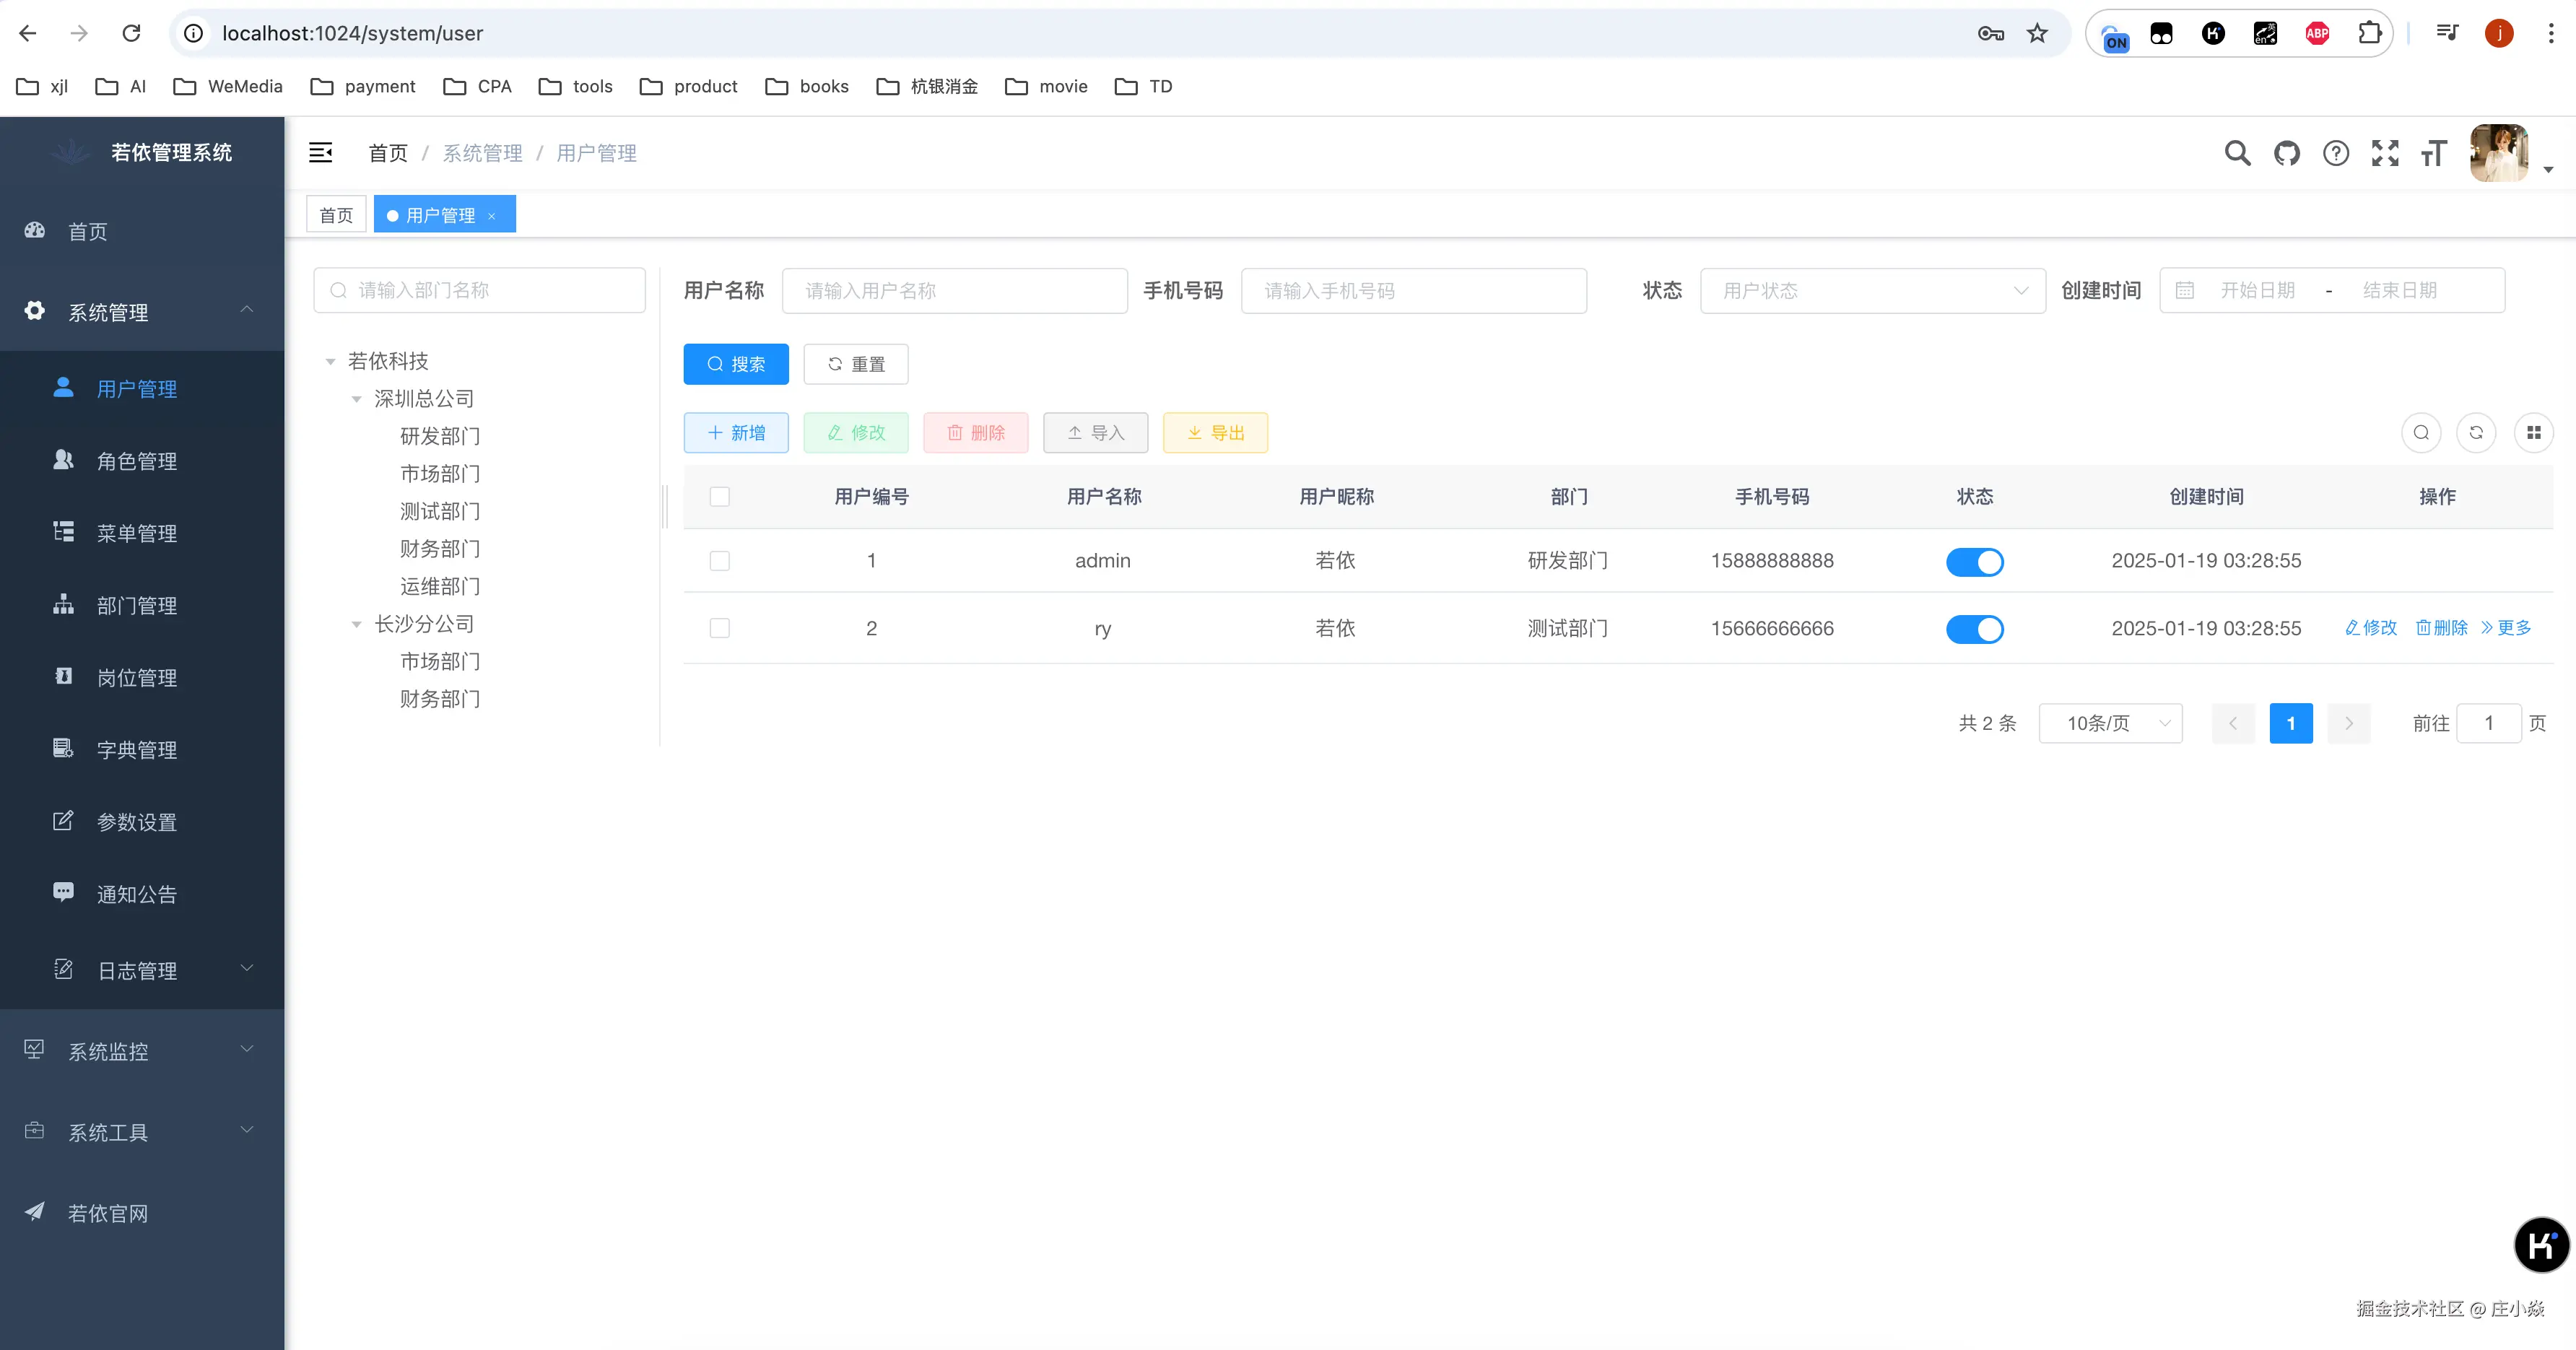Image resolution: width=2576 pixels, height=1350 pixels.
Task: Tick the select-all header checkbox
Action: pos(719,496)
